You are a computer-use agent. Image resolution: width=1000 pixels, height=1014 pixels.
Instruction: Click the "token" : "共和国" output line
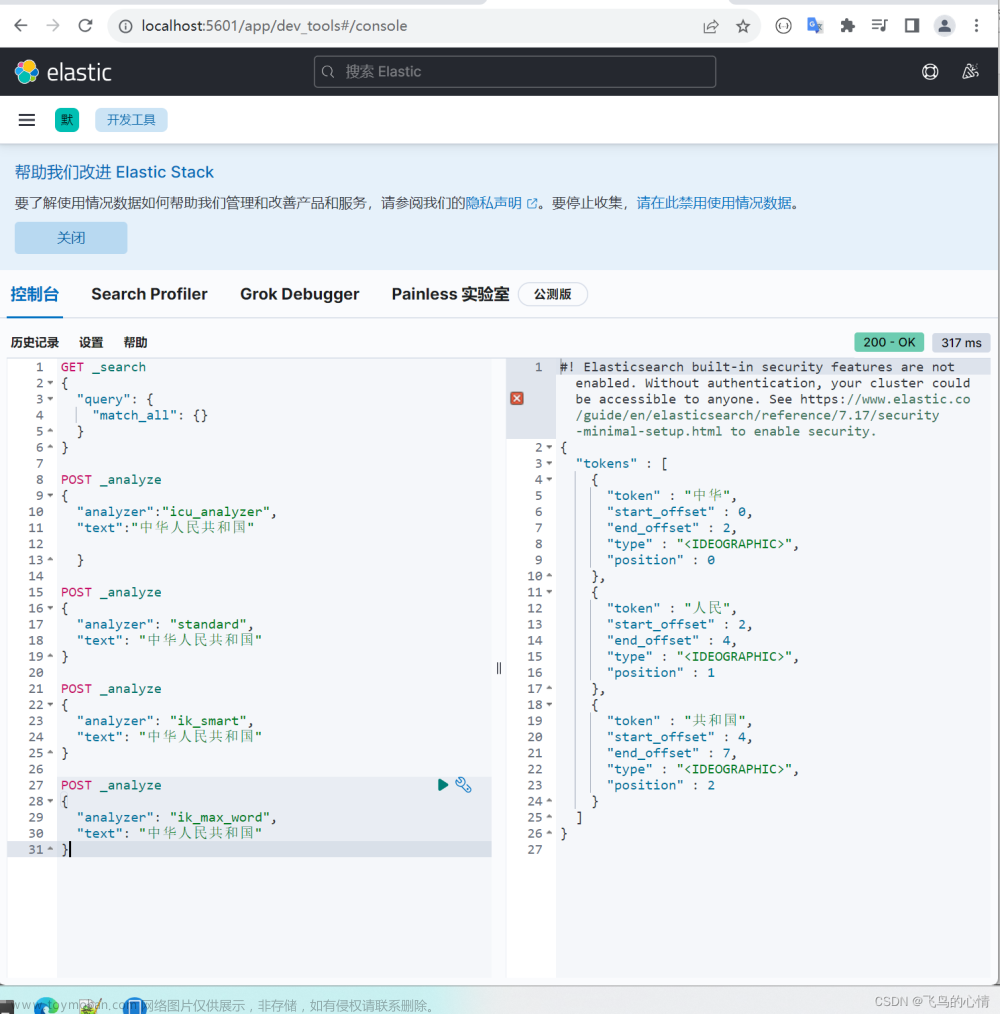coord(679,720)
